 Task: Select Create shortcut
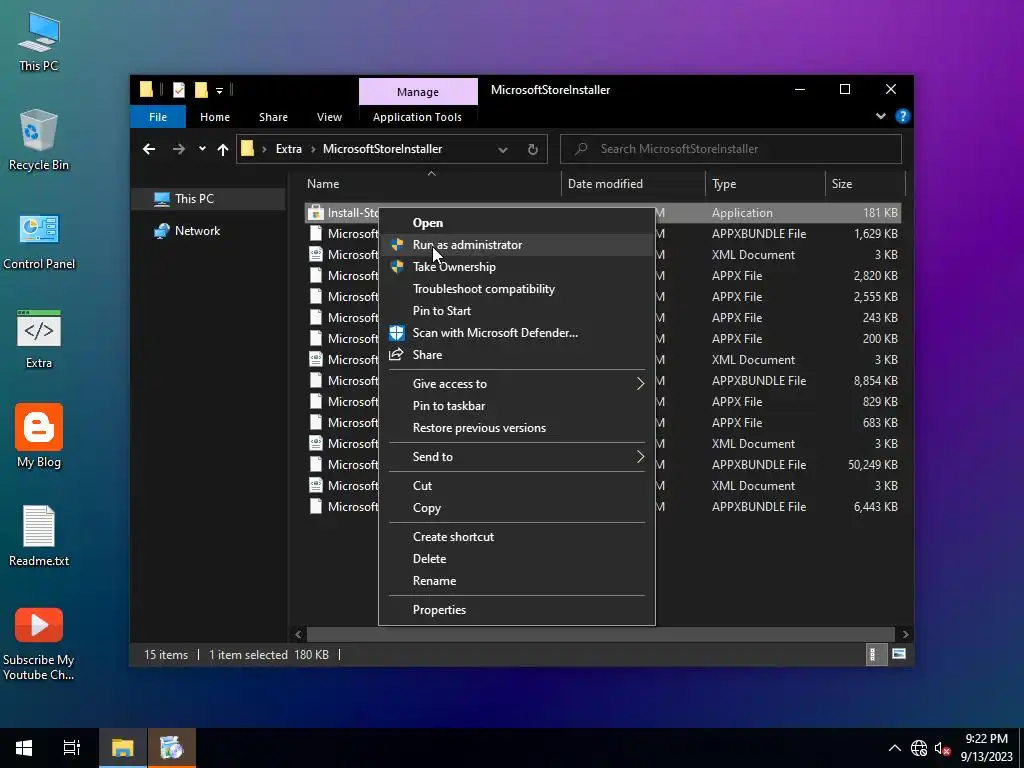coord(517,537)
